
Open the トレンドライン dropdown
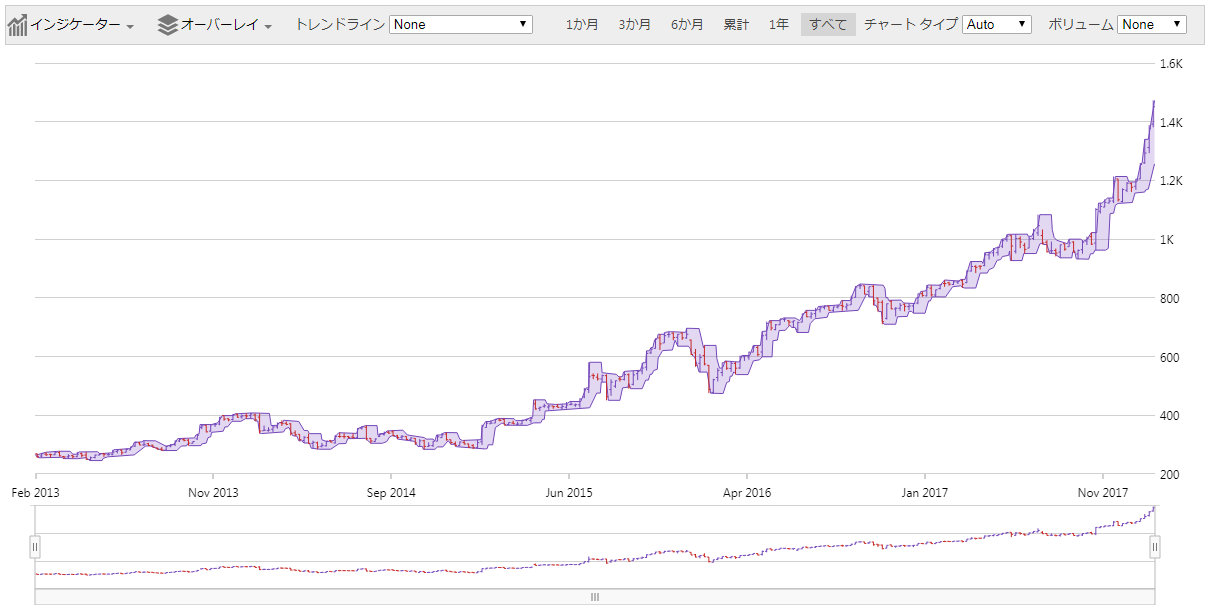[460, 22]
